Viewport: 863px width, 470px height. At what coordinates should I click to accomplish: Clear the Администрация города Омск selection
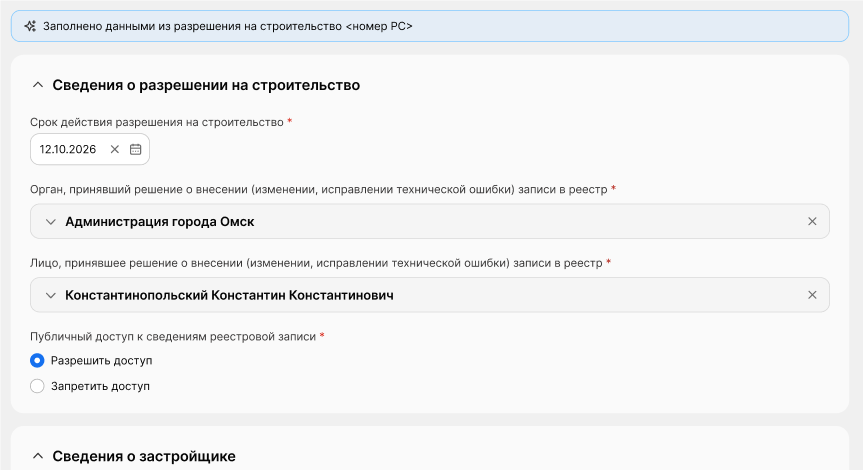(812, 221)
